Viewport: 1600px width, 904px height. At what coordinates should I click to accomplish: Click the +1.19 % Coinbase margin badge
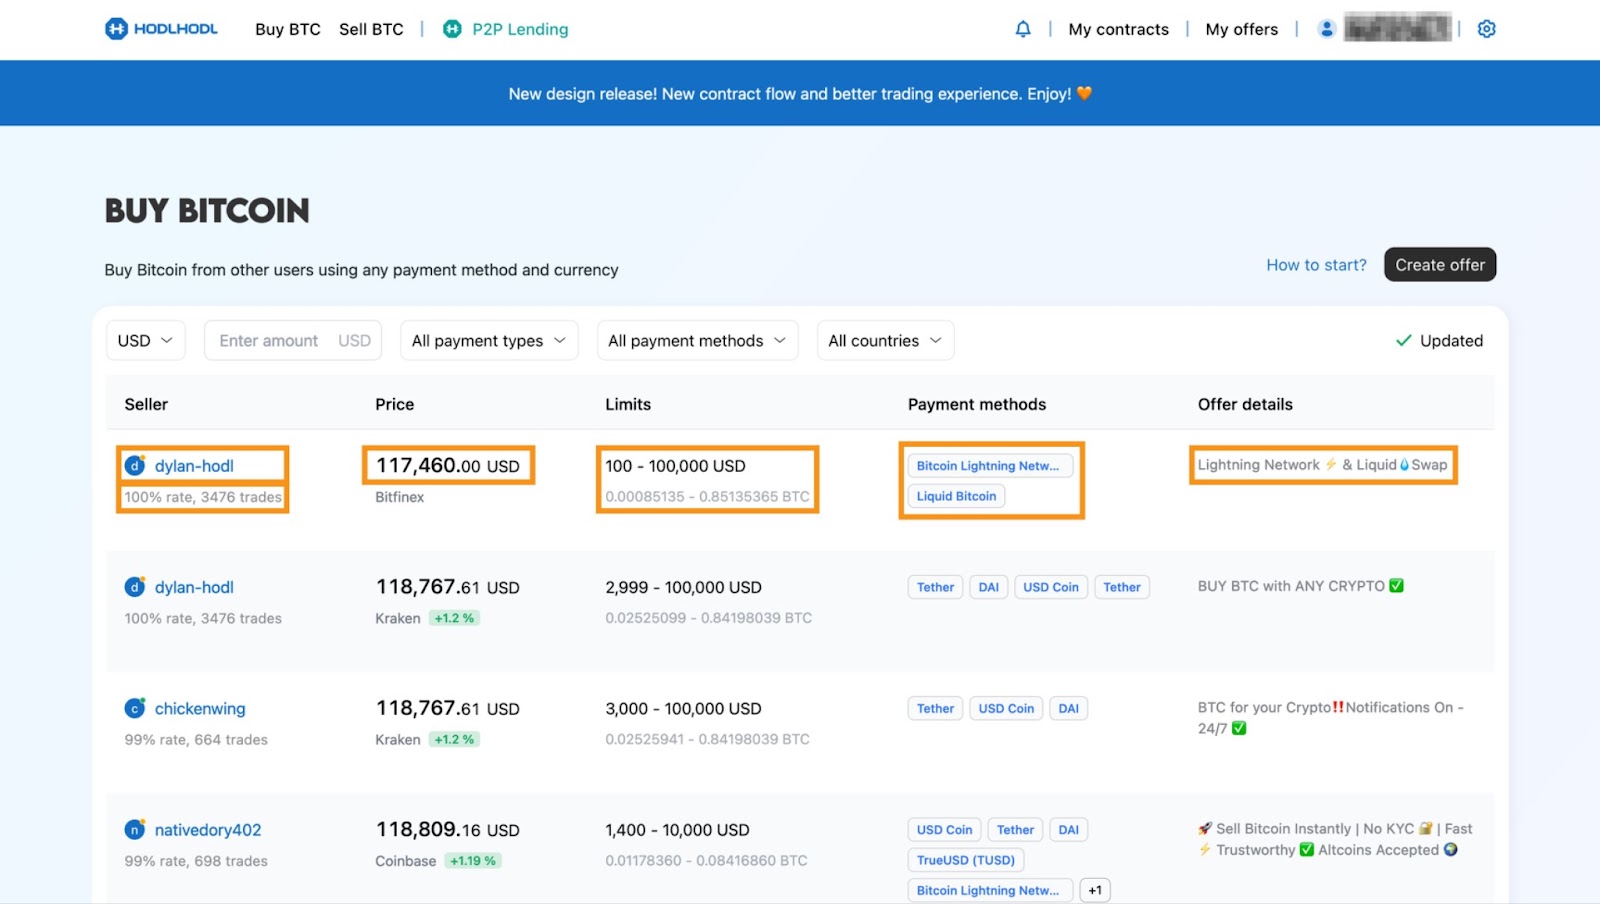pyautogui.click(x=473, y=861)
